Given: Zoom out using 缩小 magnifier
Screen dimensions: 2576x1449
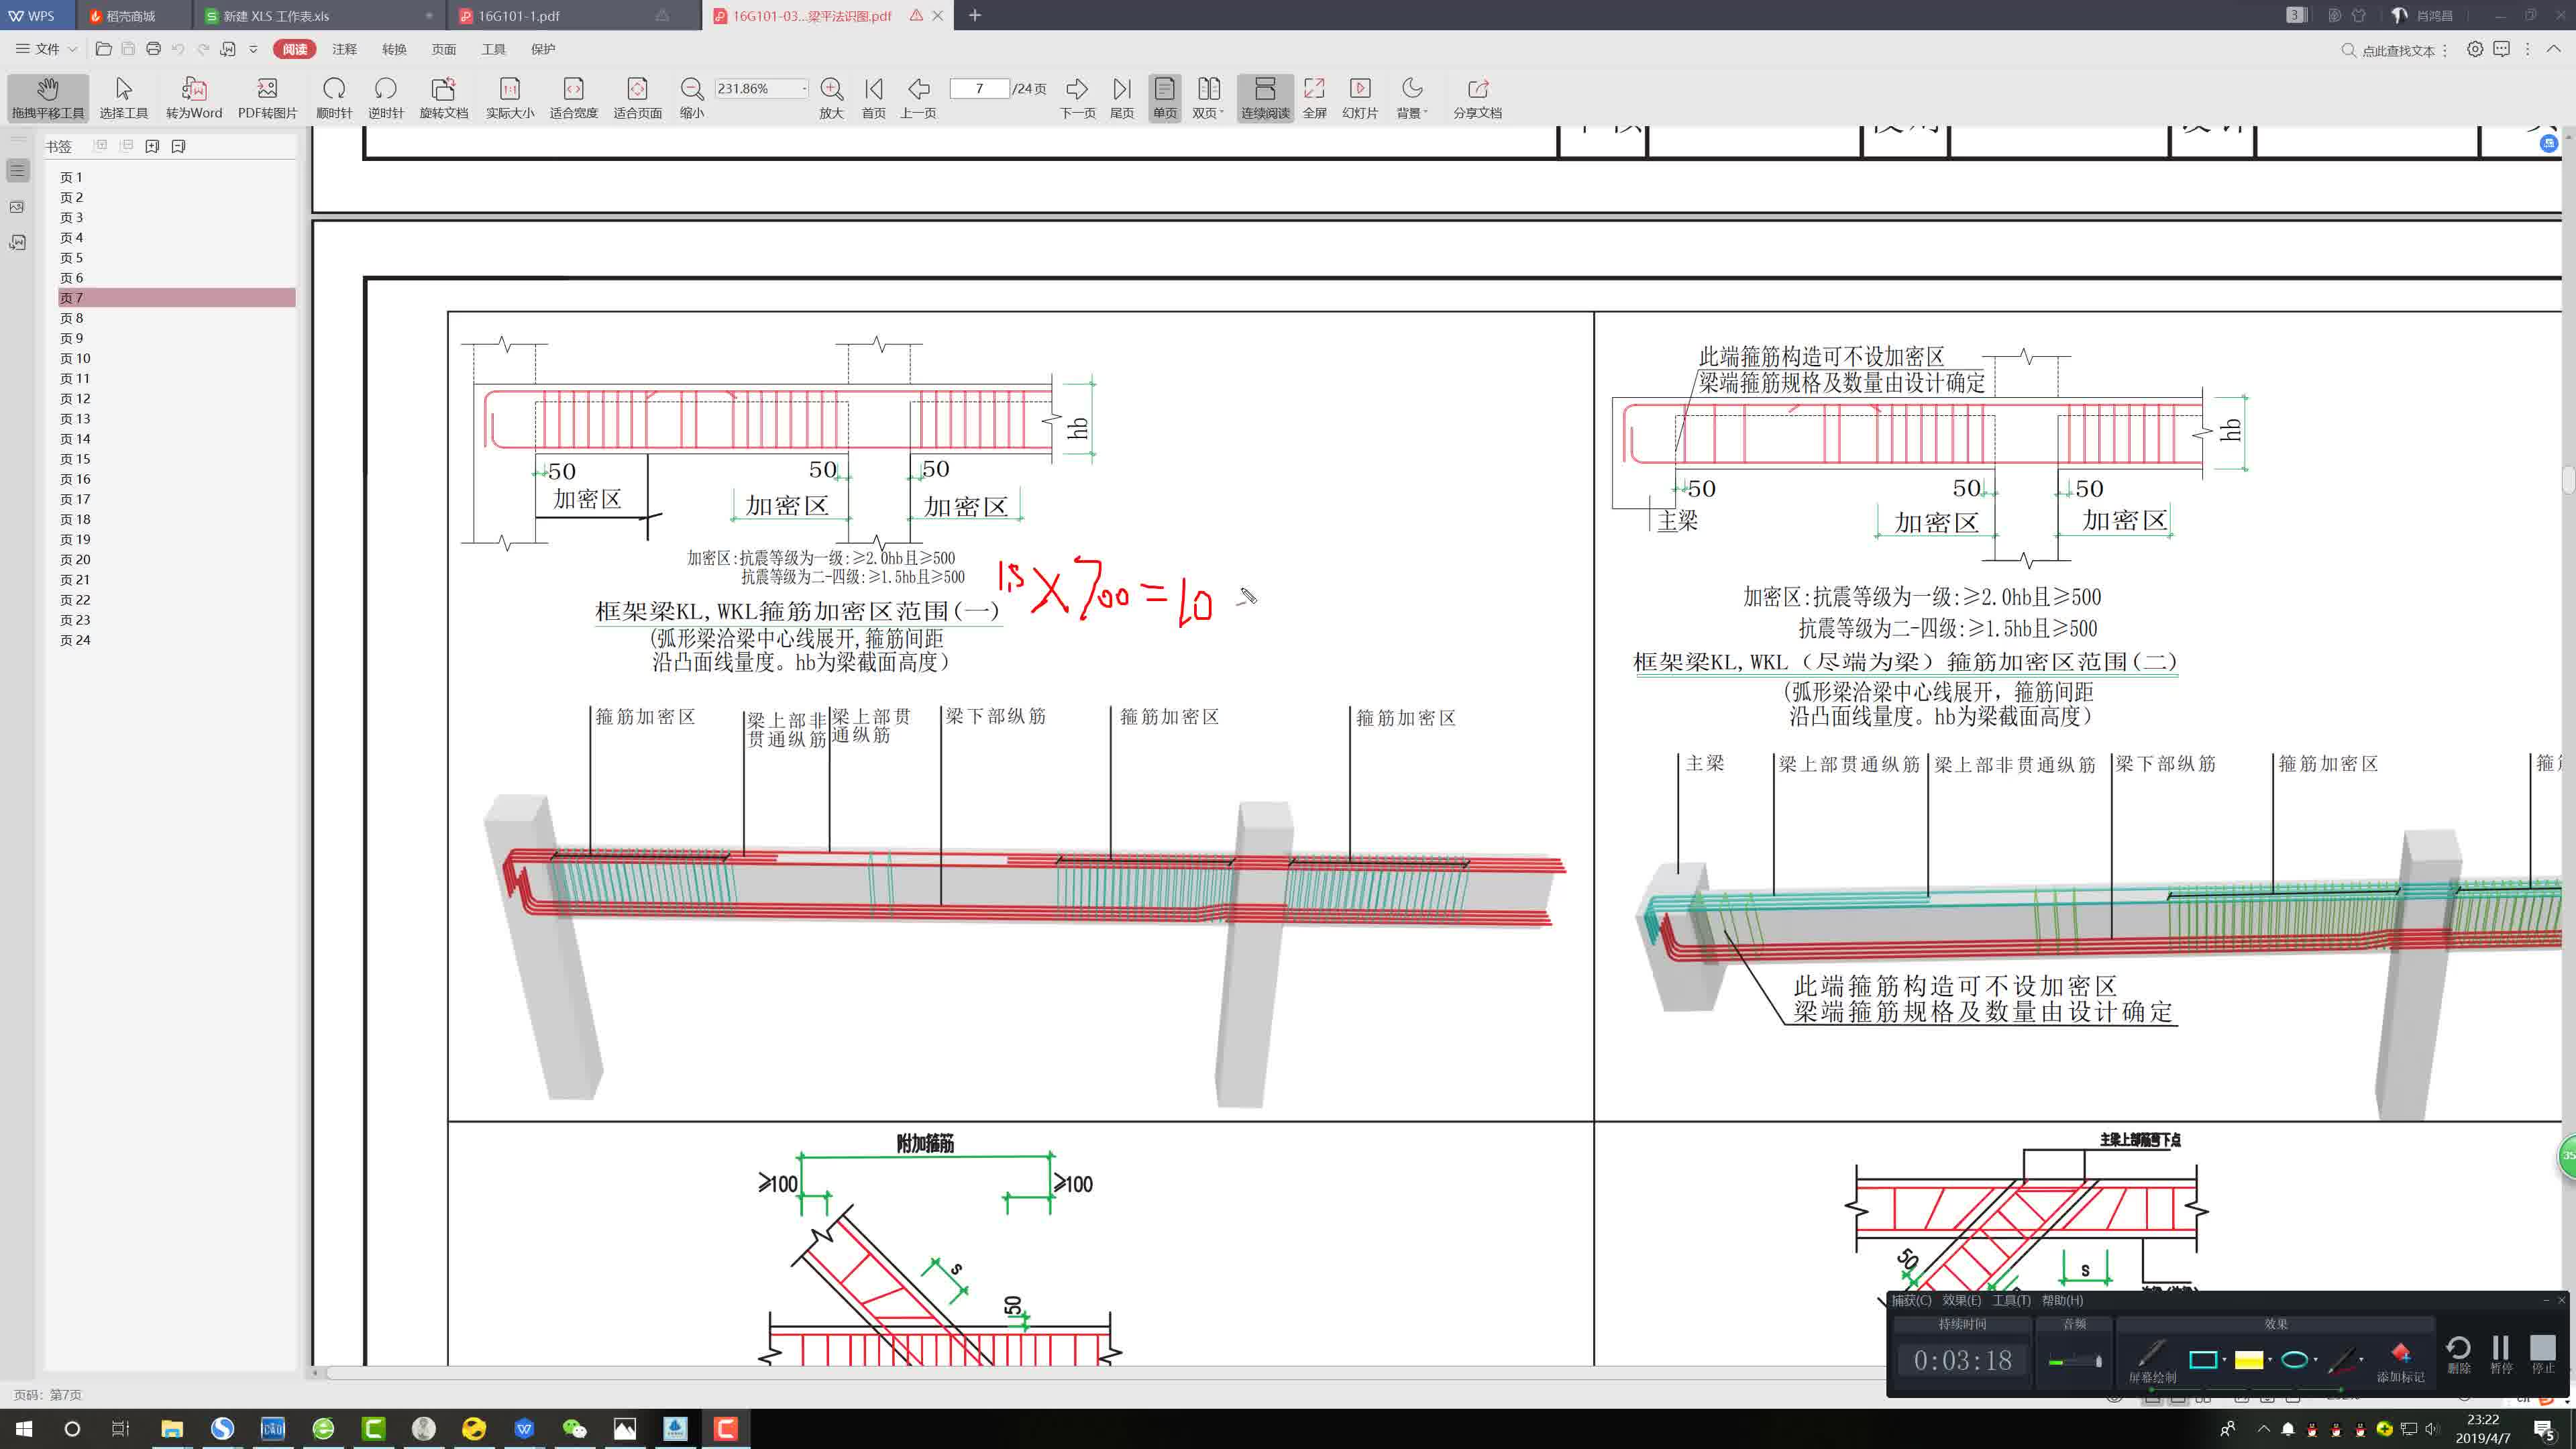Looking at the screenshot, I should coord(691,97).
